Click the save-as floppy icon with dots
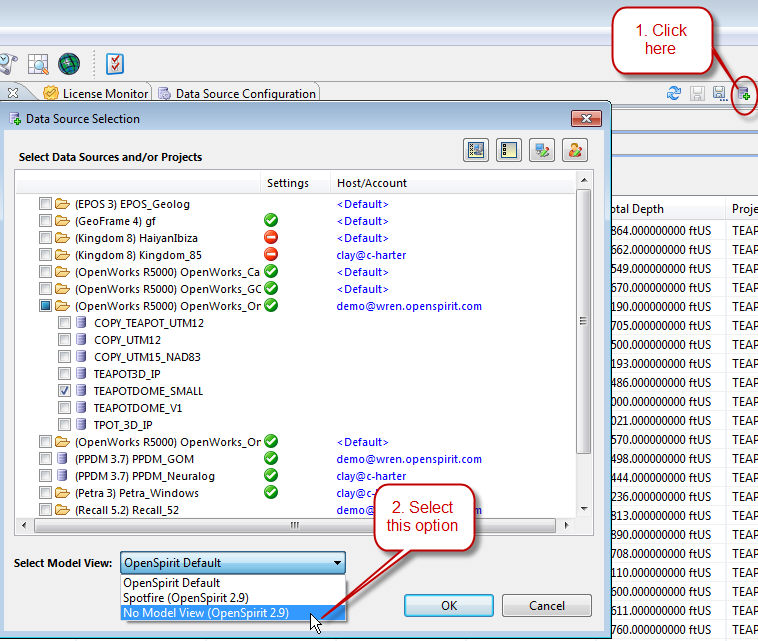This screenshot has width=758, height=641. click(x=720, y=93)
